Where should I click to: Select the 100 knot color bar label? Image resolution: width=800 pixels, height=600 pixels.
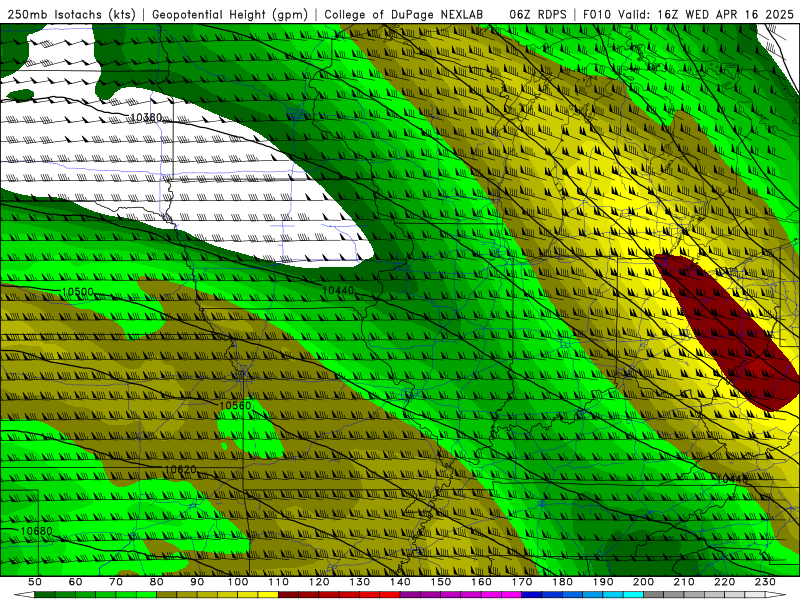click(238, 582)
